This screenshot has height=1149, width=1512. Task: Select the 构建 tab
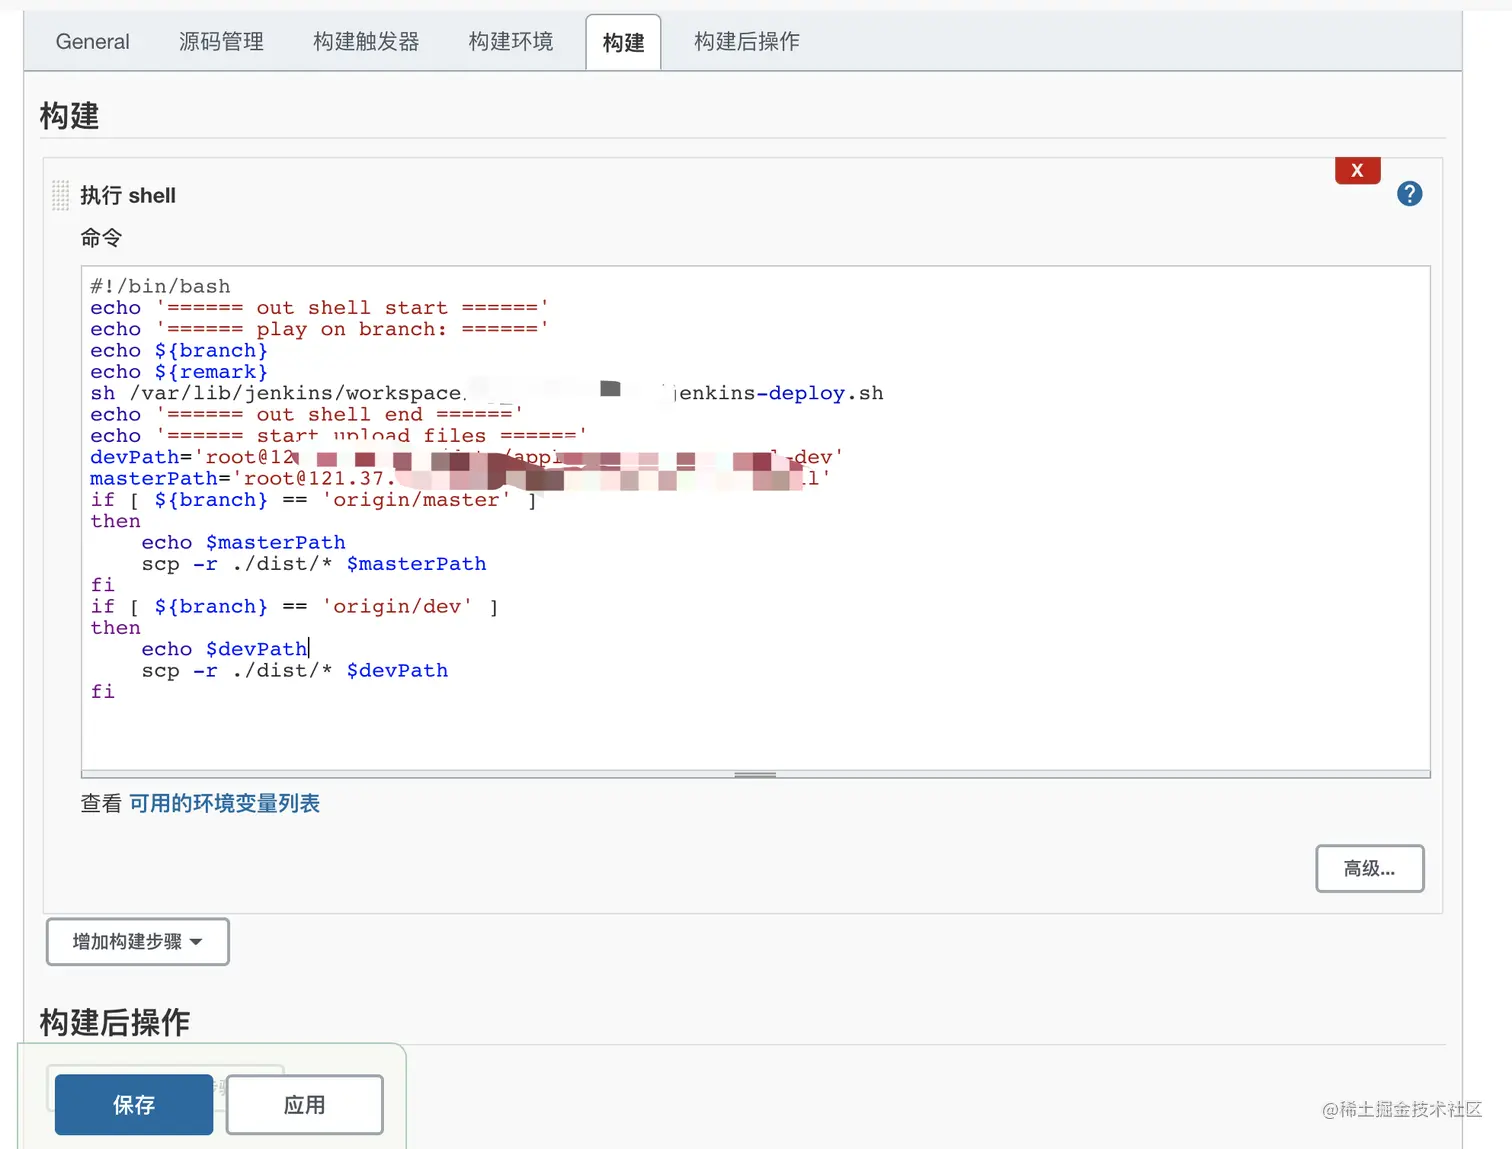[623, 43]
